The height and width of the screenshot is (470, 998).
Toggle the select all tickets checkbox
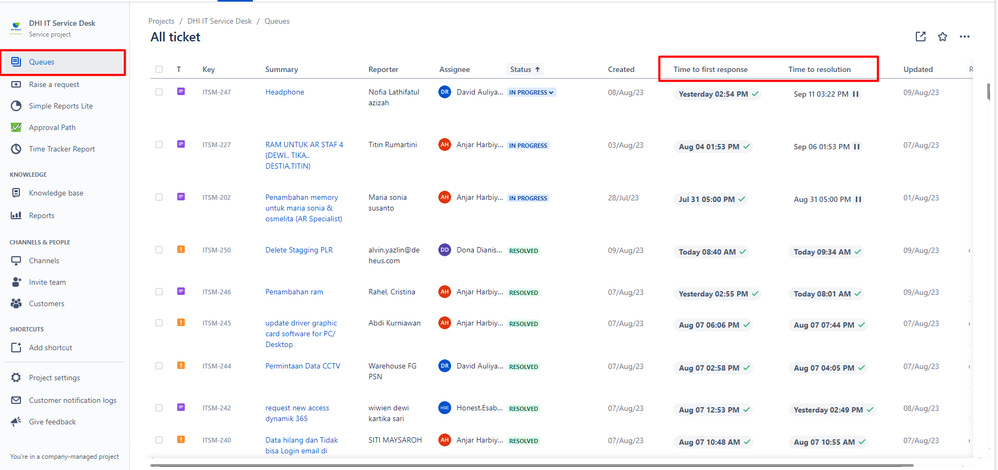click(159, 69)
